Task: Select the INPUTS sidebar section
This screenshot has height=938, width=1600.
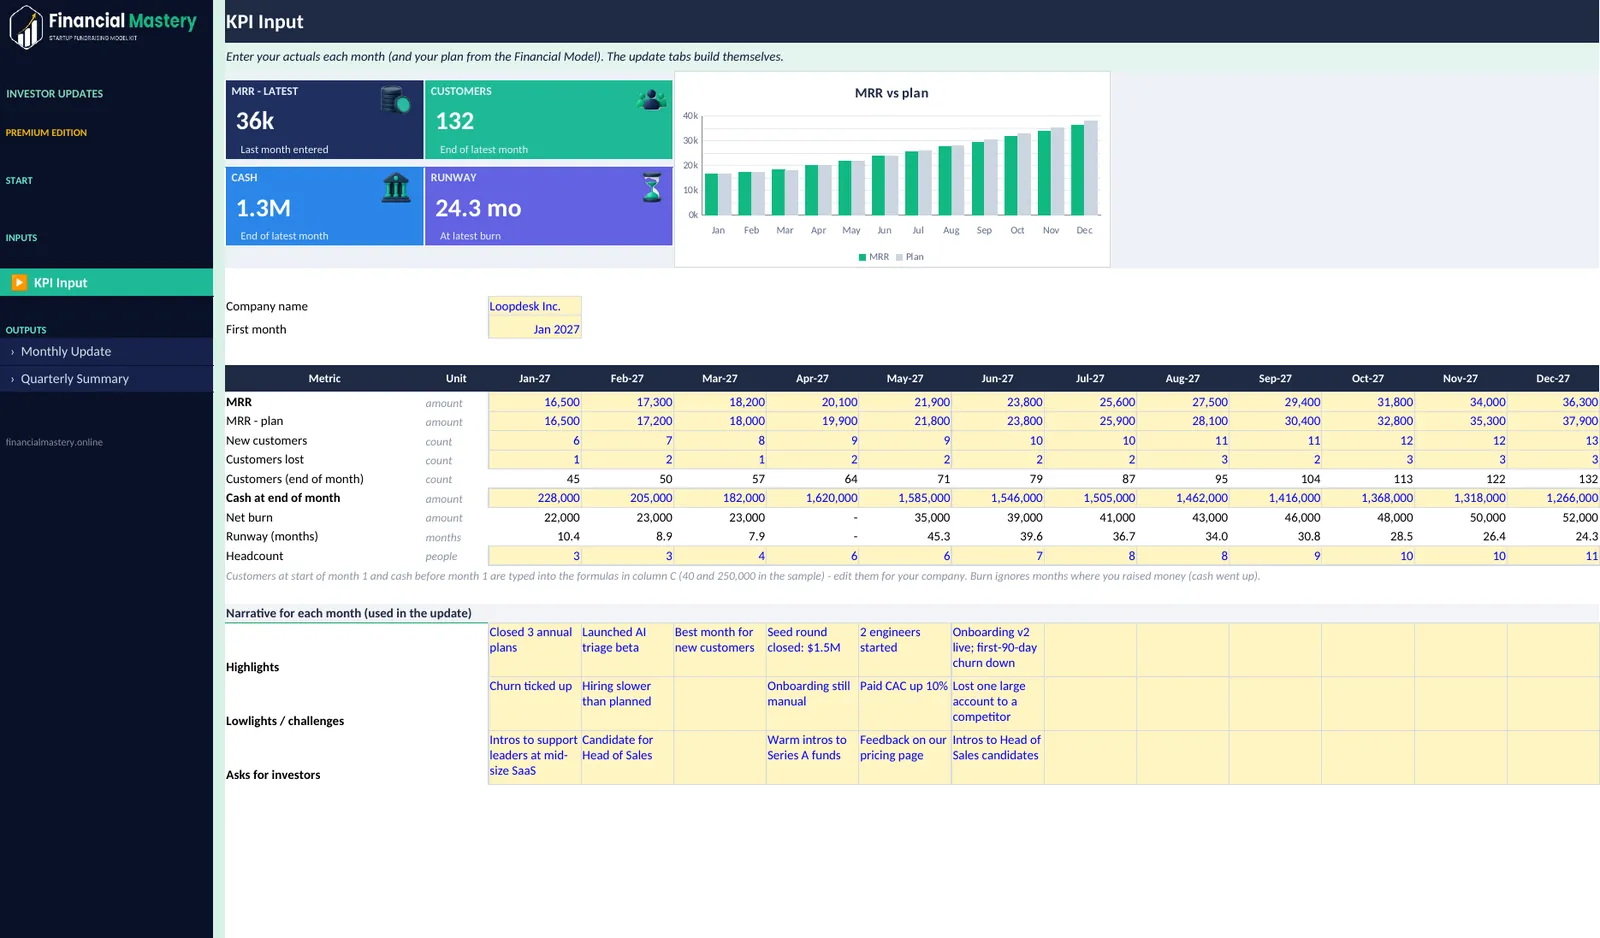Action: tap(21, 238)
